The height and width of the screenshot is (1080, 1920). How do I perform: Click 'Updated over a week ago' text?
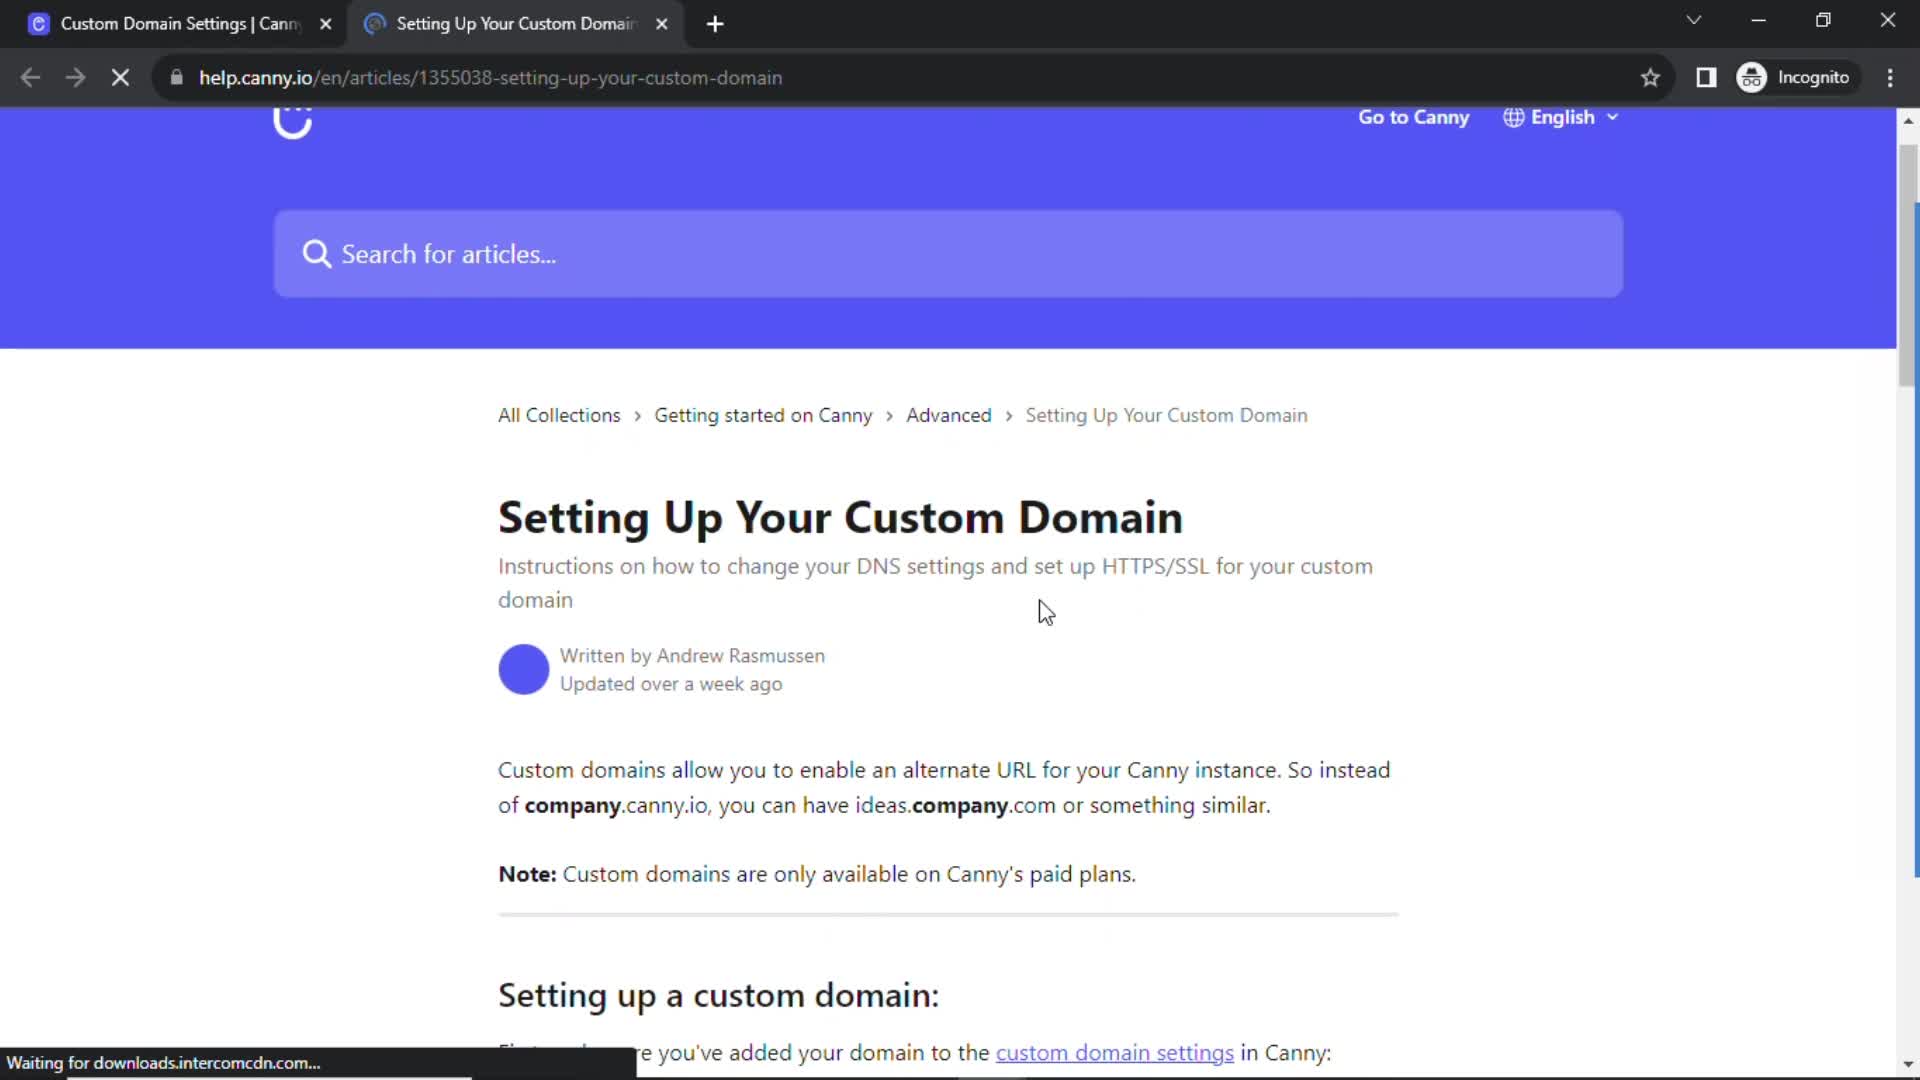click(x=671, y=684)
